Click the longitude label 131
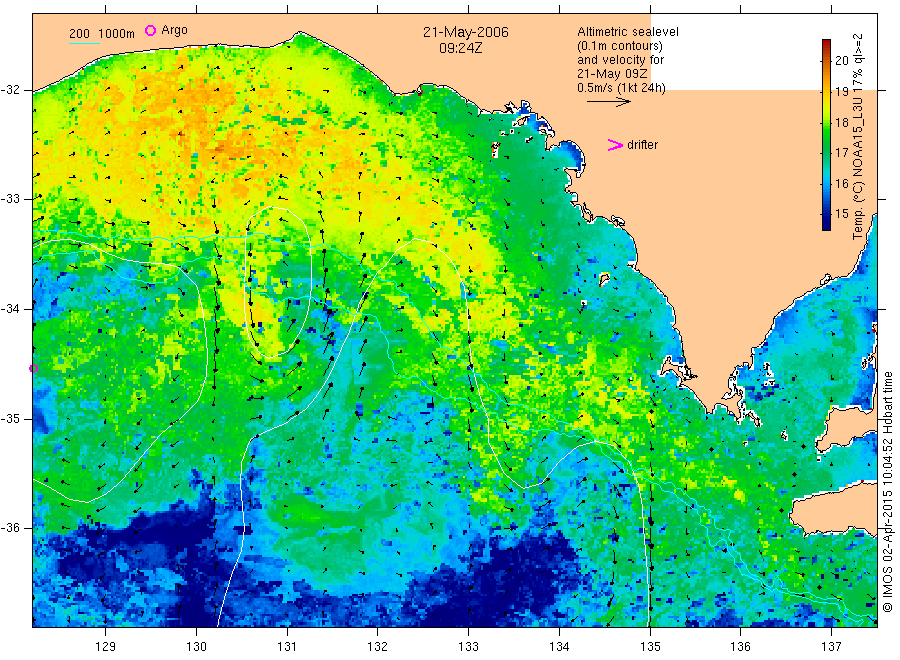900x660 pixels. [287, 646]
